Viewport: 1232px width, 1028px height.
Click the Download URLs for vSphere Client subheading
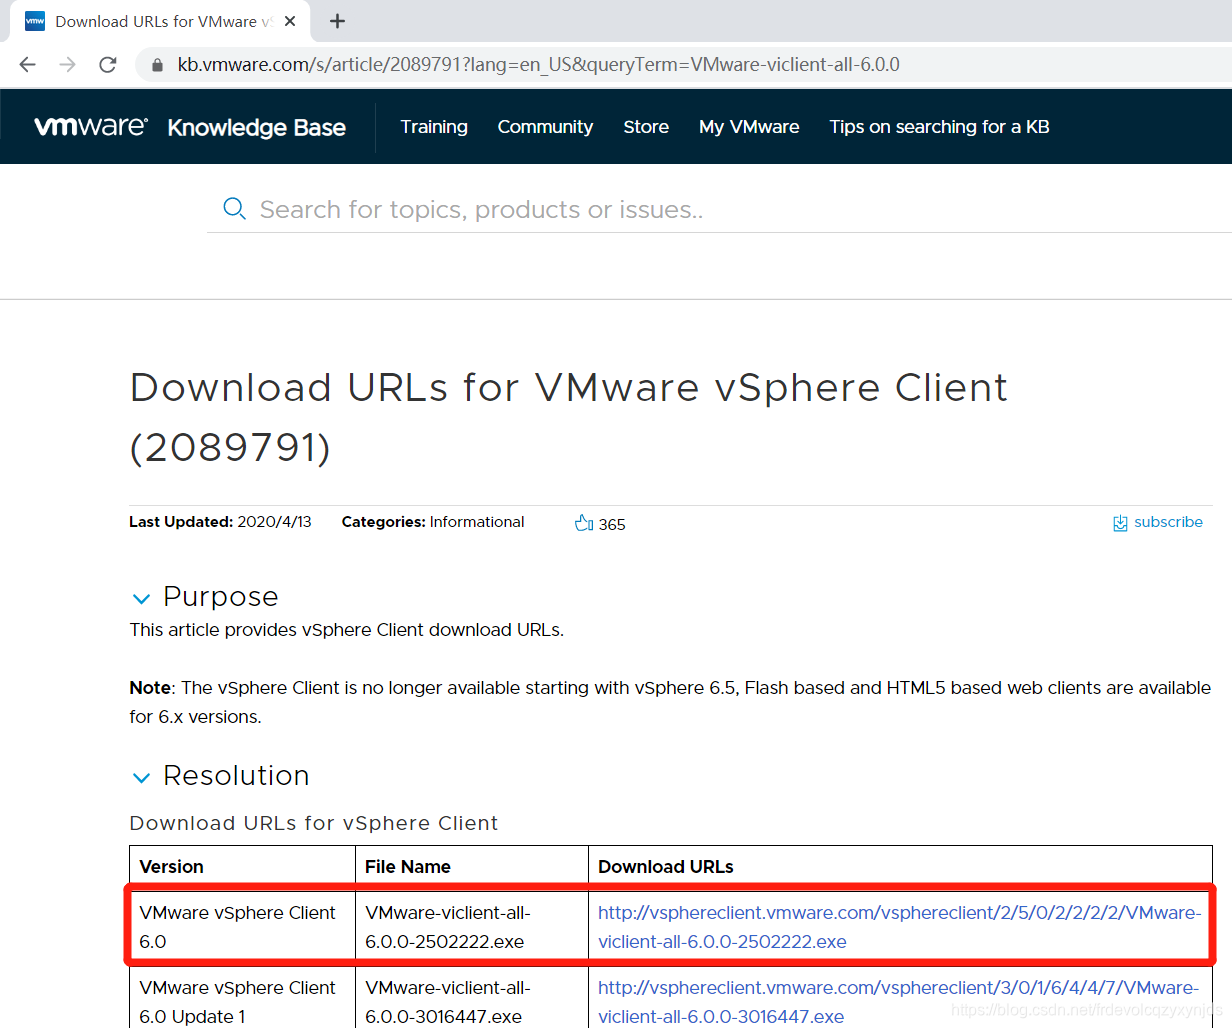tap(314, 823)
